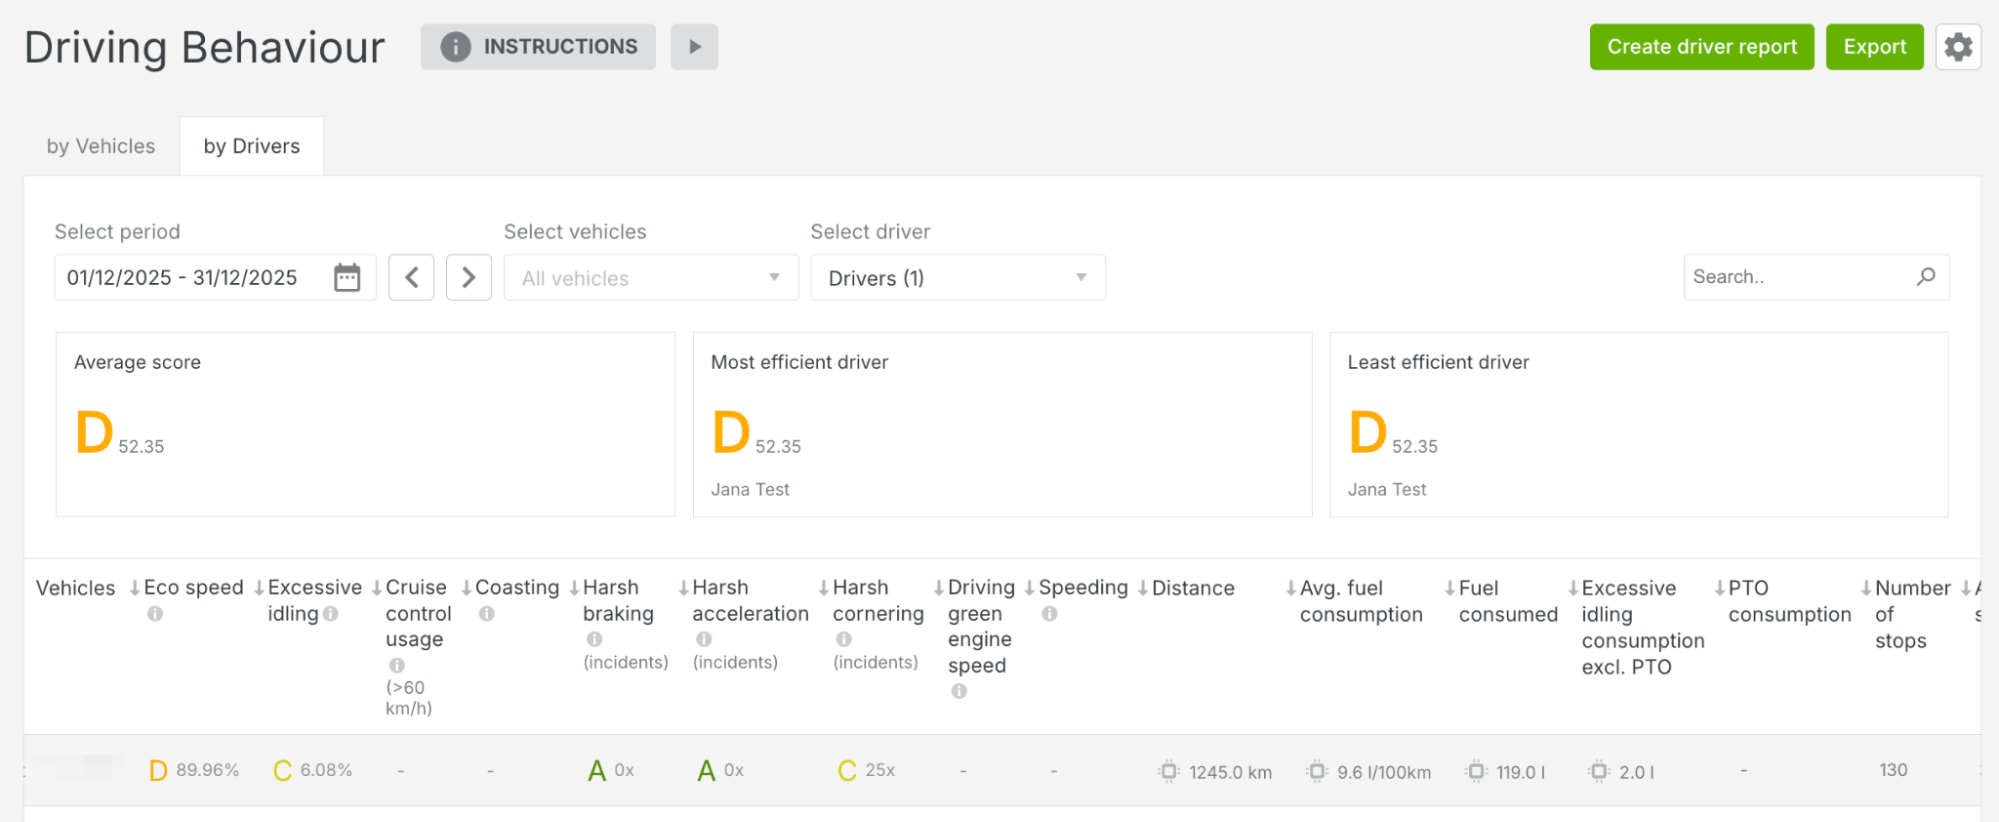Open the calendar date picker icon
The width and height of the screenshot is (1999, 822).
click(347, 277)
